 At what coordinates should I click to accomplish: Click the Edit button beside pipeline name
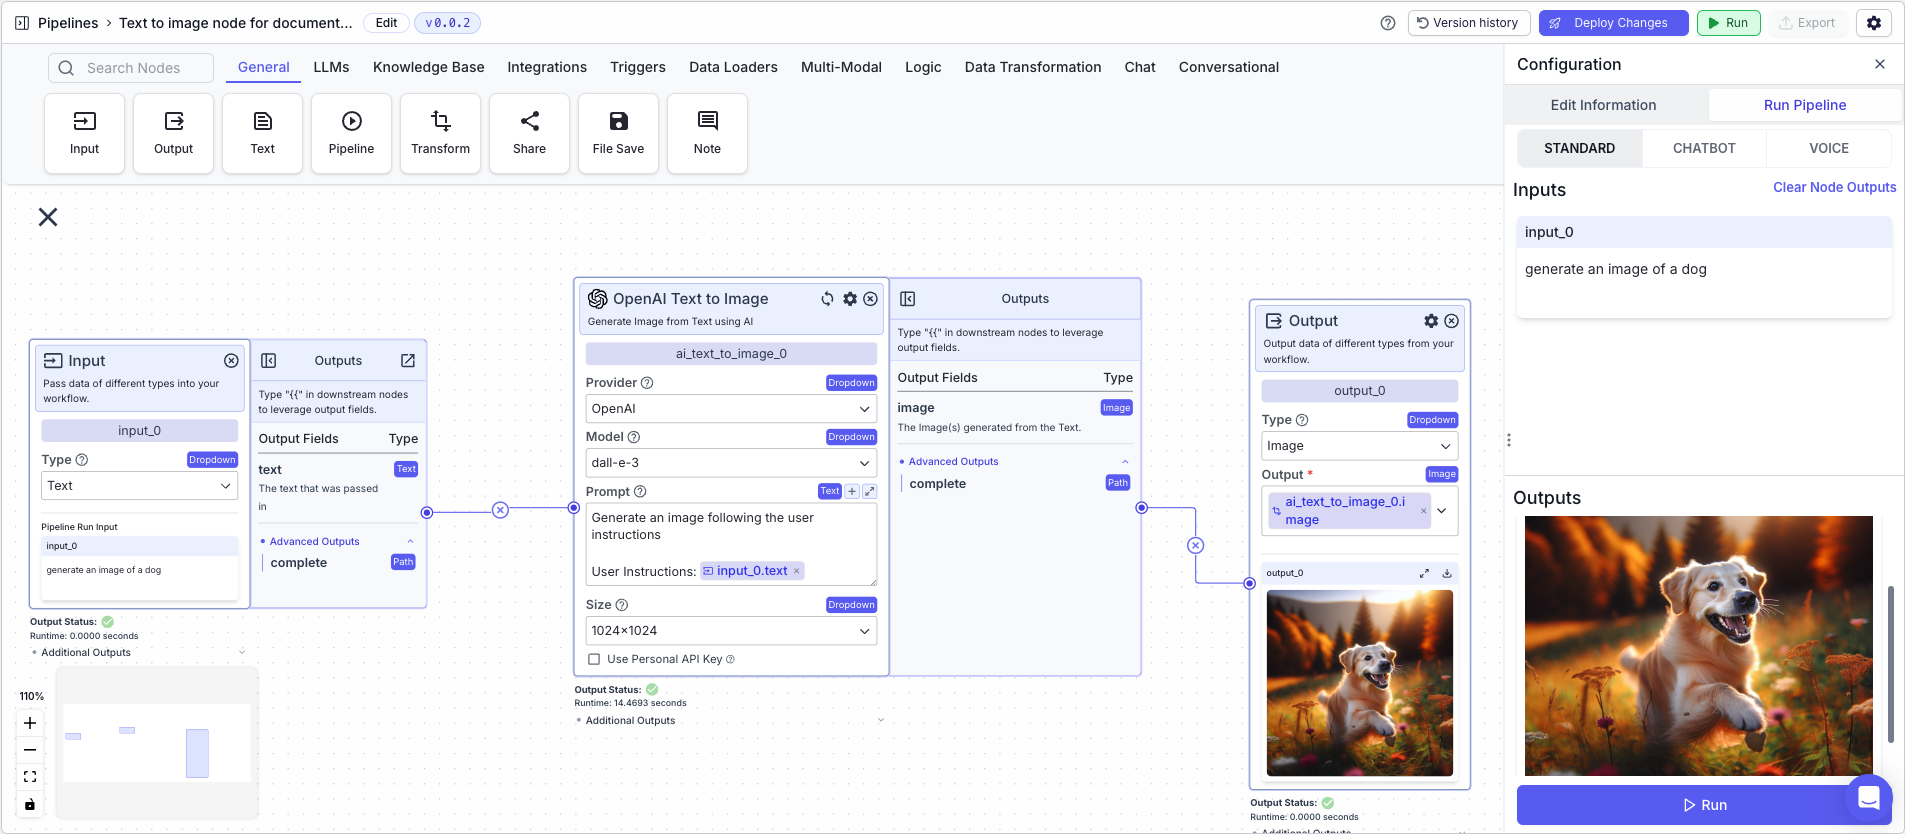point(386,23)
